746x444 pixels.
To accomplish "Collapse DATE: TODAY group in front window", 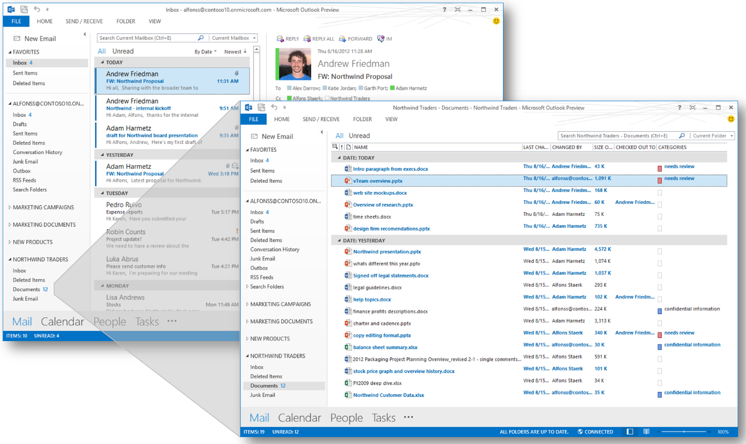I will [x=339, y=158].
